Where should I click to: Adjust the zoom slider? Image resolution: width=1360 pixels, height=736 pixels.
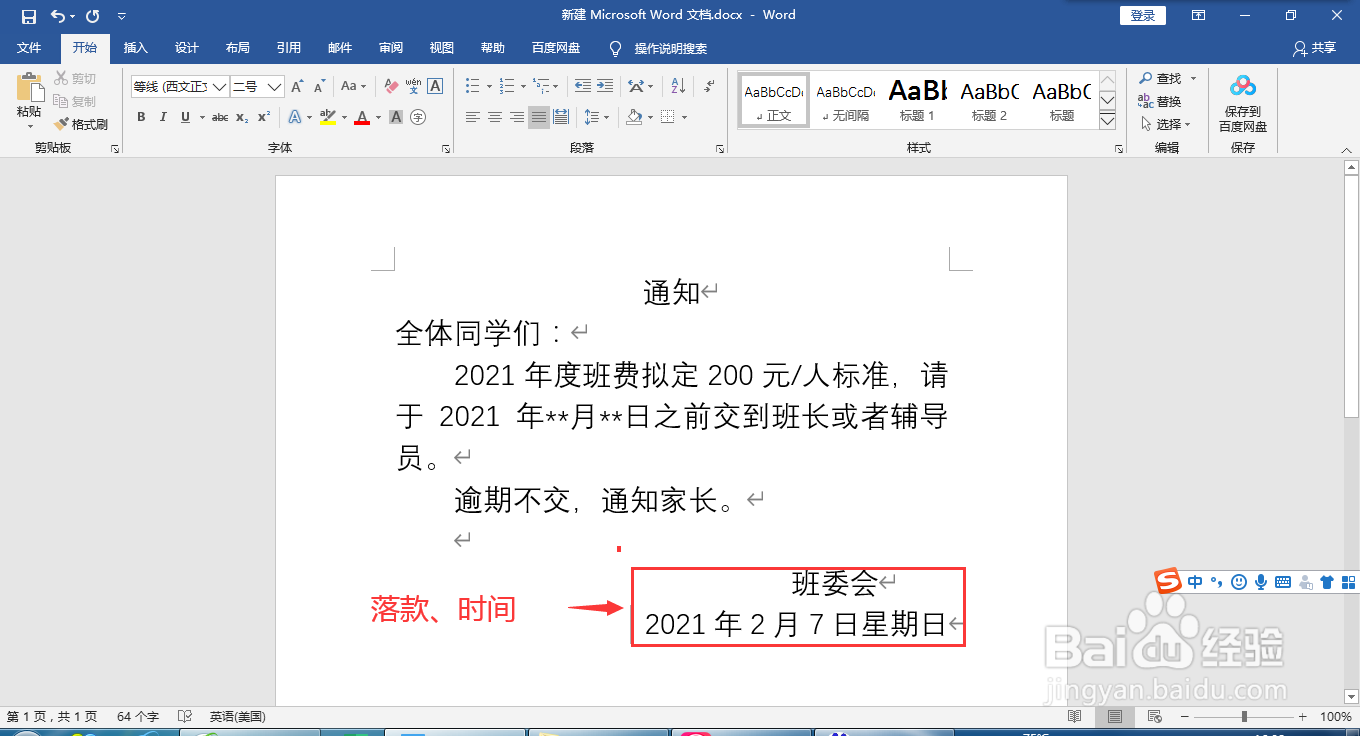coord(1243,717)
